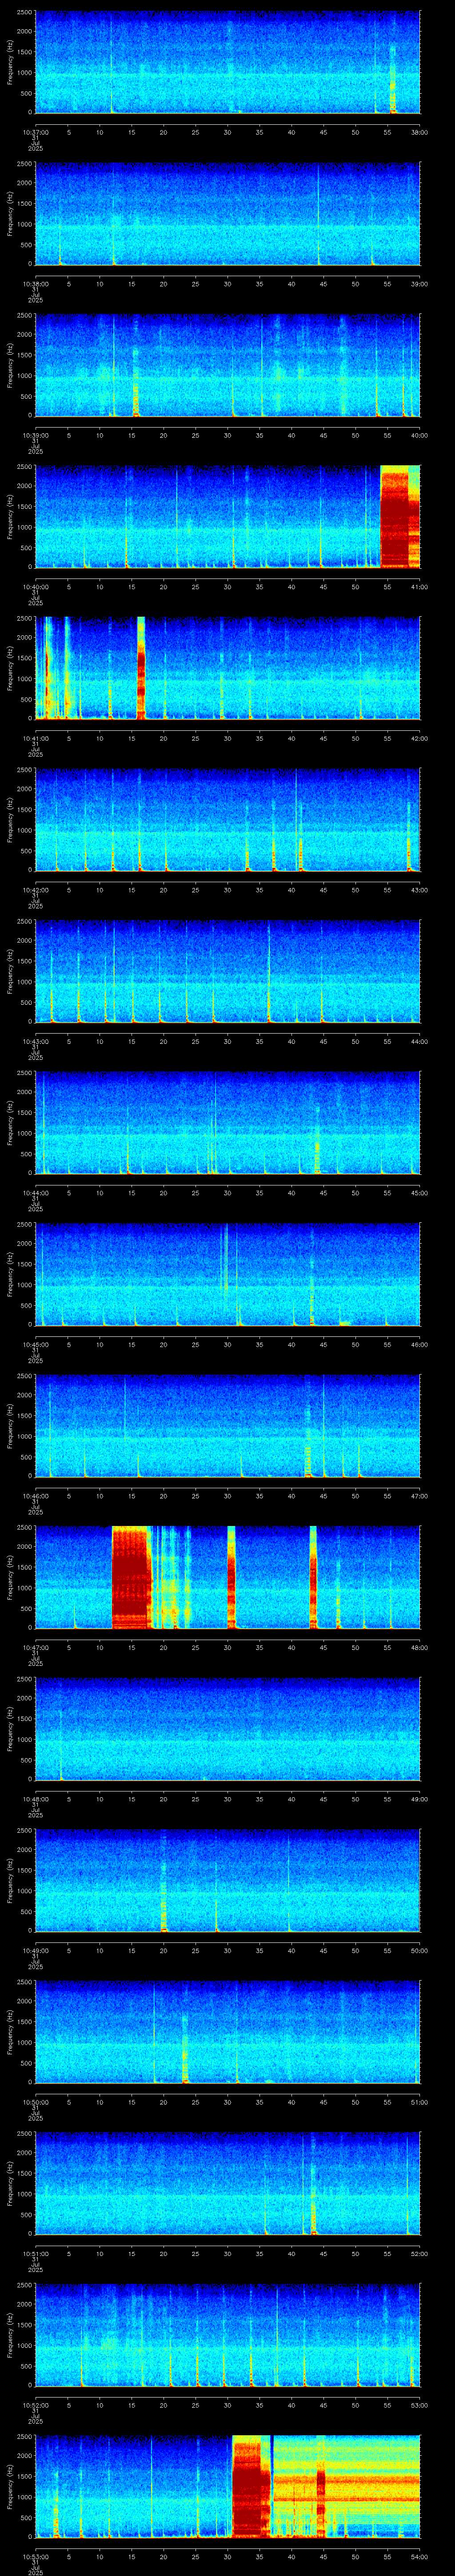The image size is (455, 2576).
Task: Open the spectrogram panel starting at 10:44:00
Action: pos(228,1123)
